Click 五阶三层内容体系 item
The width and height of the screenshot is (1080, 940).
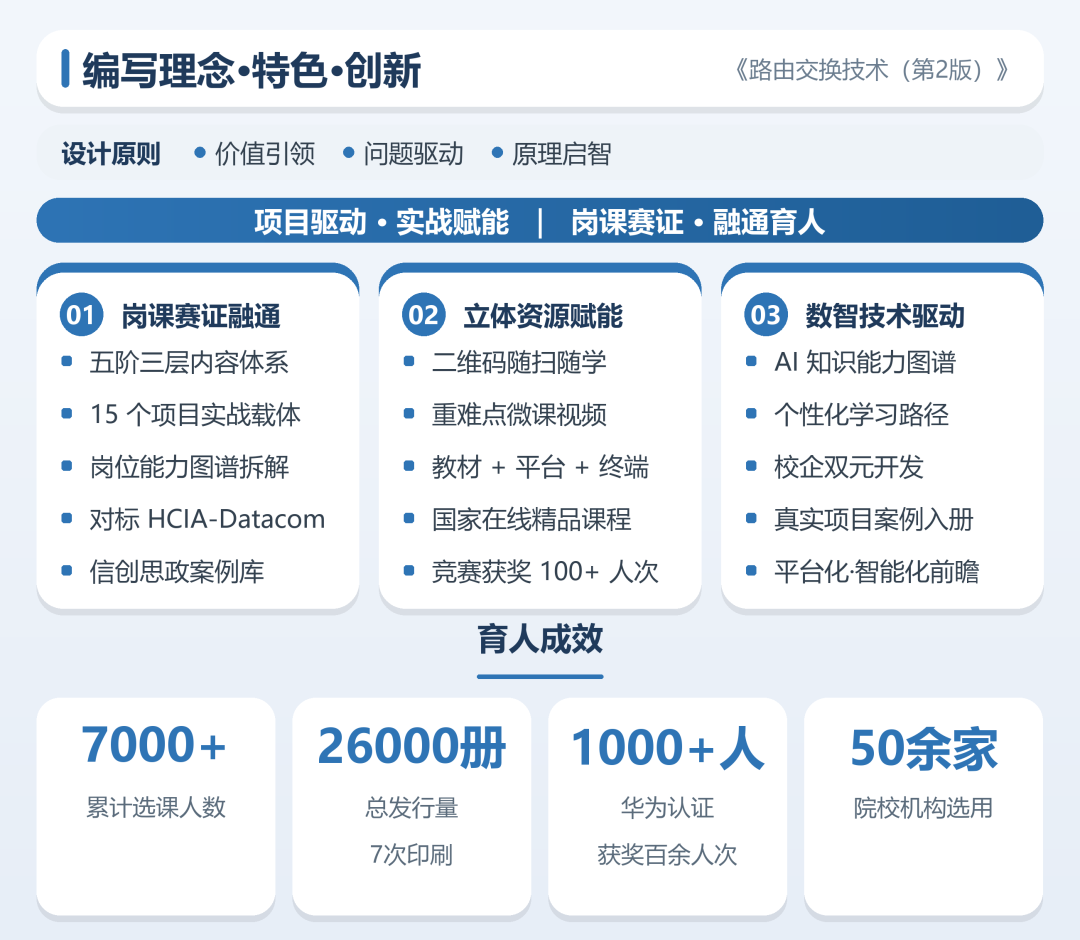pos(189,362)
